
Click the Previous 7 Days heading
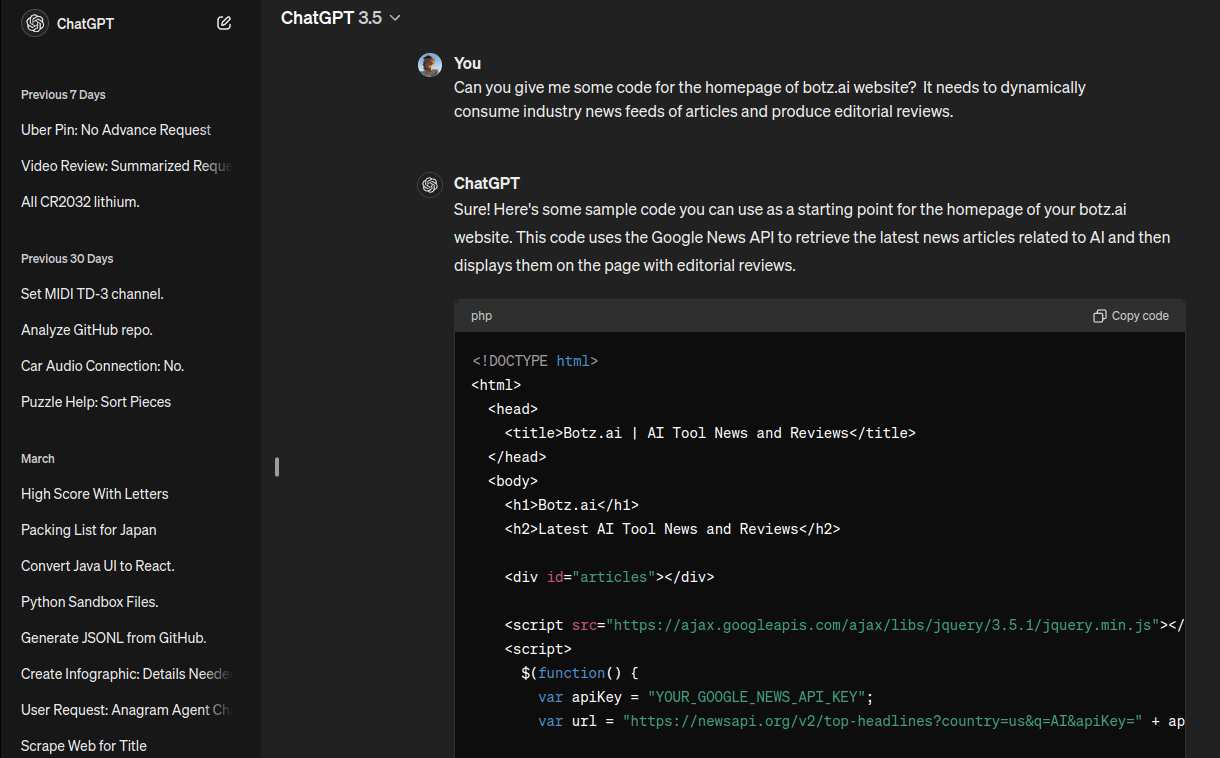click(x=63, y=95)
